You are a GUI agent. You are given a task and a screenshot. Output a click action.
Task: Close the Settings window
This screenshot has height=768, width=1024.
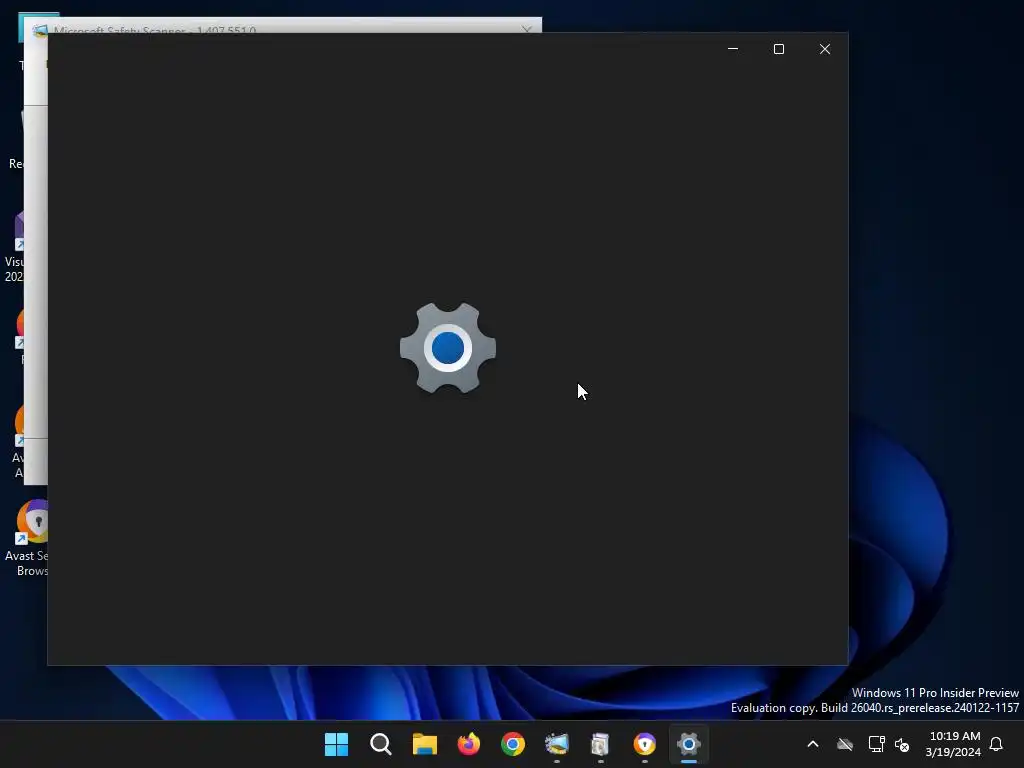pyautogui.click(x=825, y=49)
